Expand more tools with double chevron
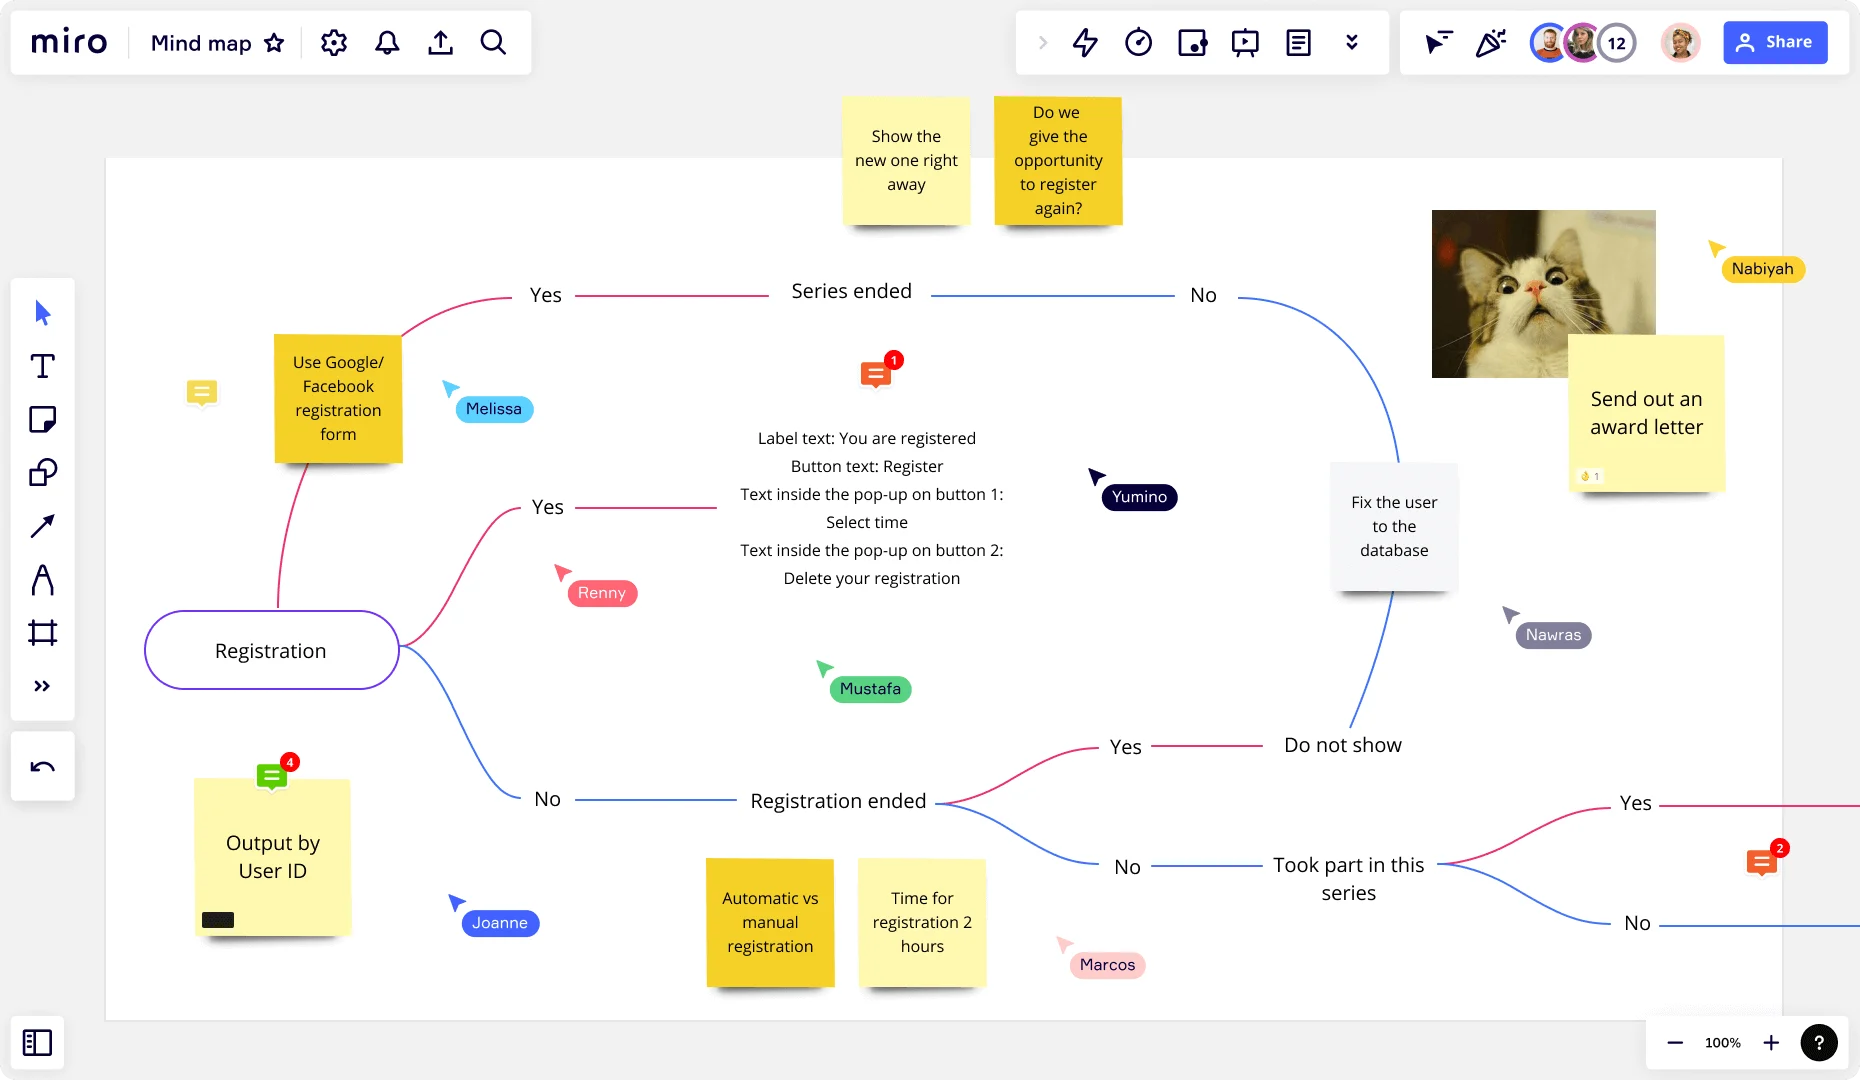This screenshot has height=1080, width=1860. [42, 686]
